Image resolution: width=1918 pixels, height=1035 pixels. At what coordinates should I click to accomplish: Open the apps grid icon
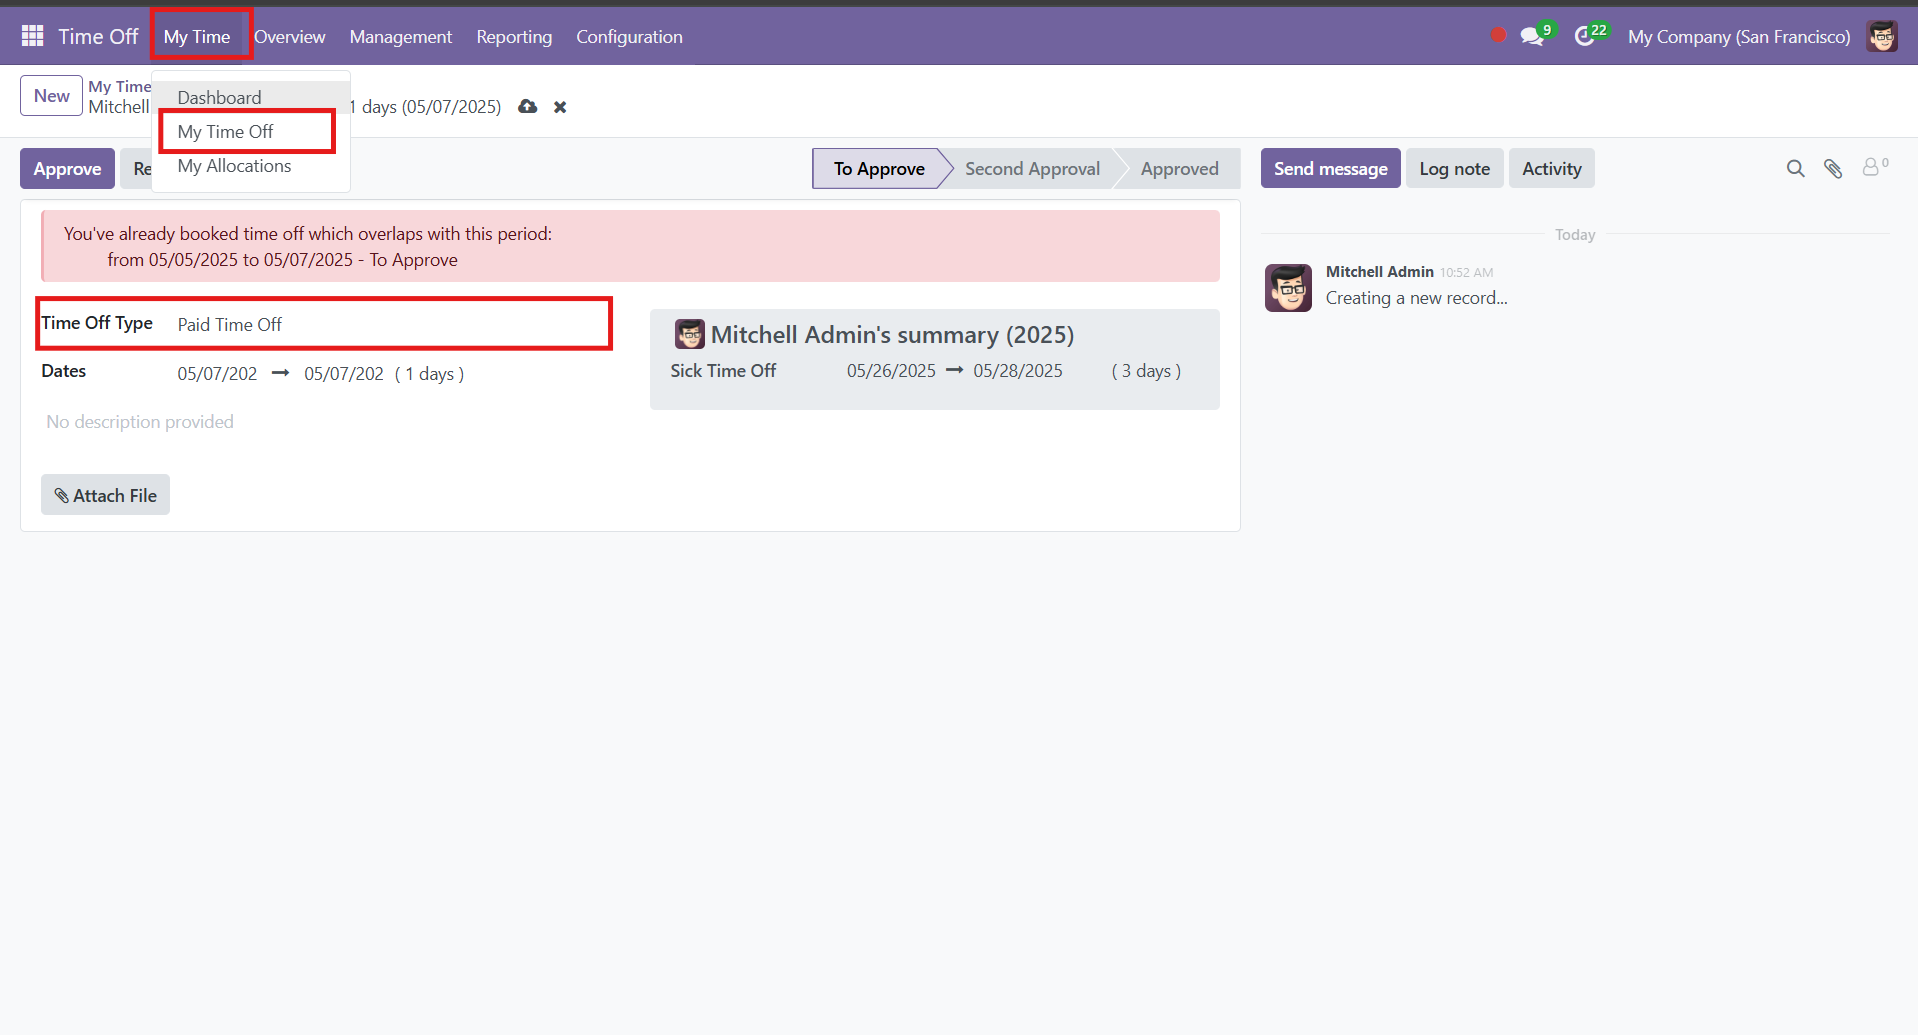[x=31, y=35]
